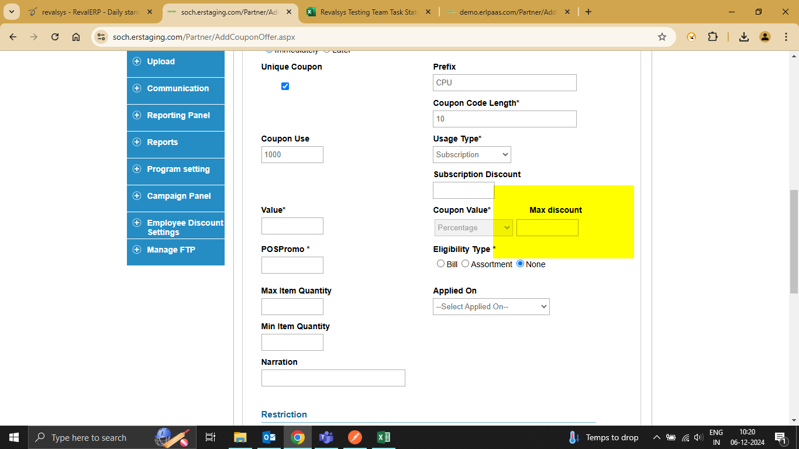The image size is (799, 449).
Task: Open Outlook from the taskbar
Action: tap(269, 437)
